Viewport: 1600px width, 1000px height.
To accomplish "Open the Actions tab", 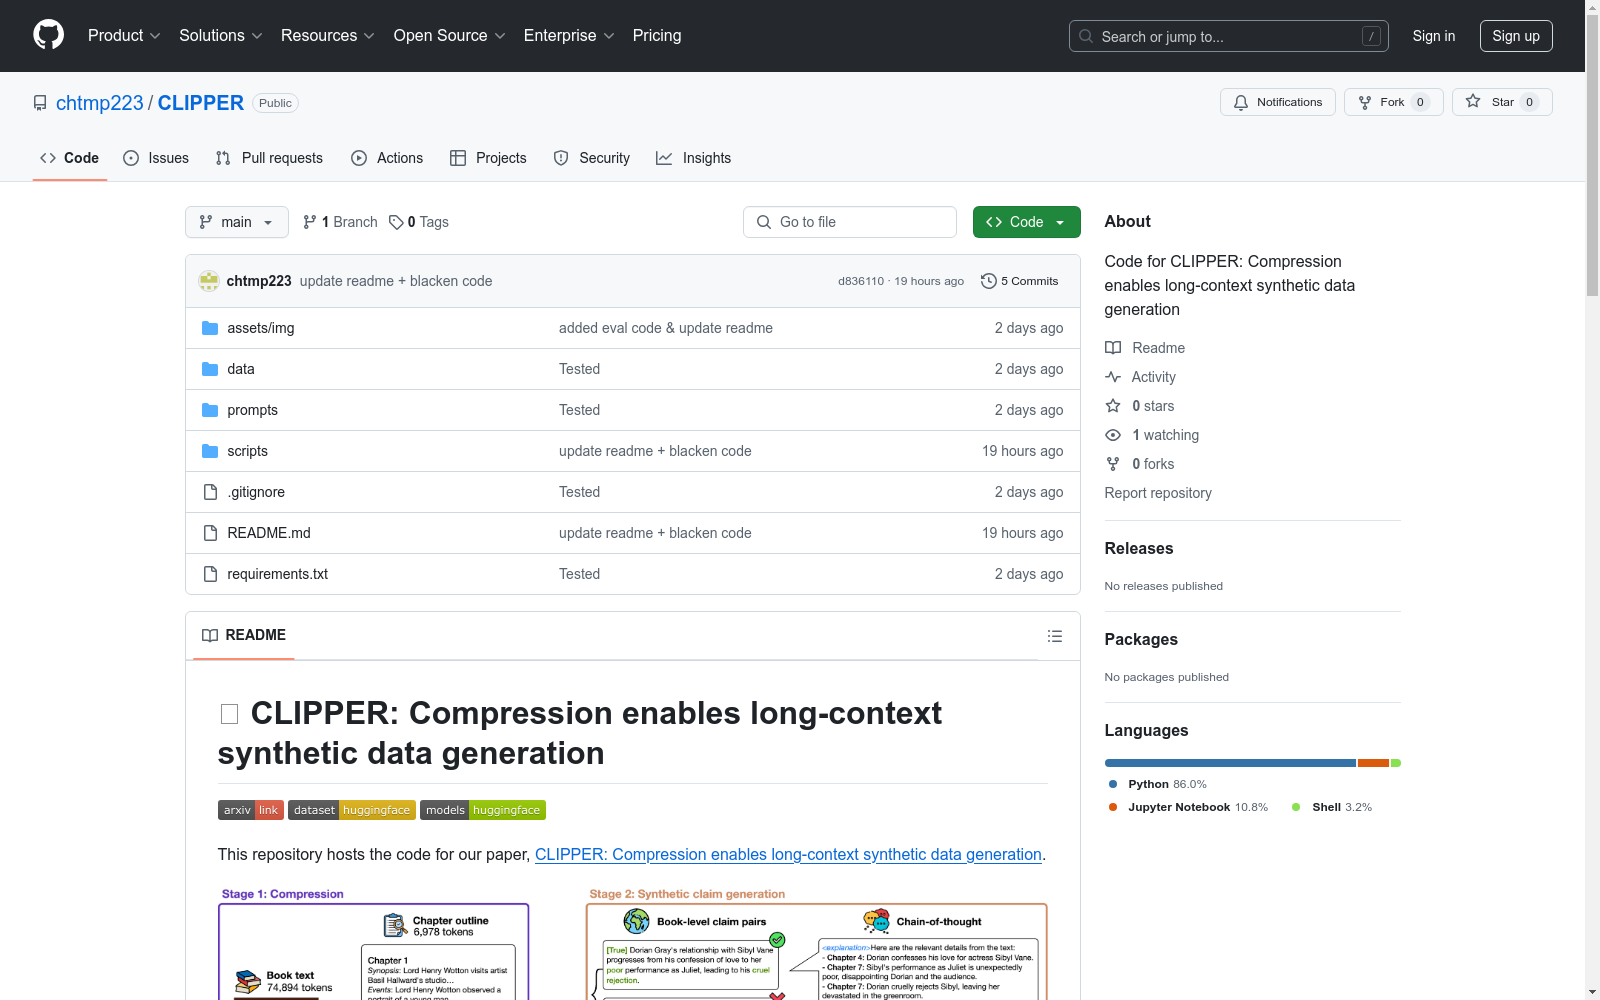I will pos(387,158).
